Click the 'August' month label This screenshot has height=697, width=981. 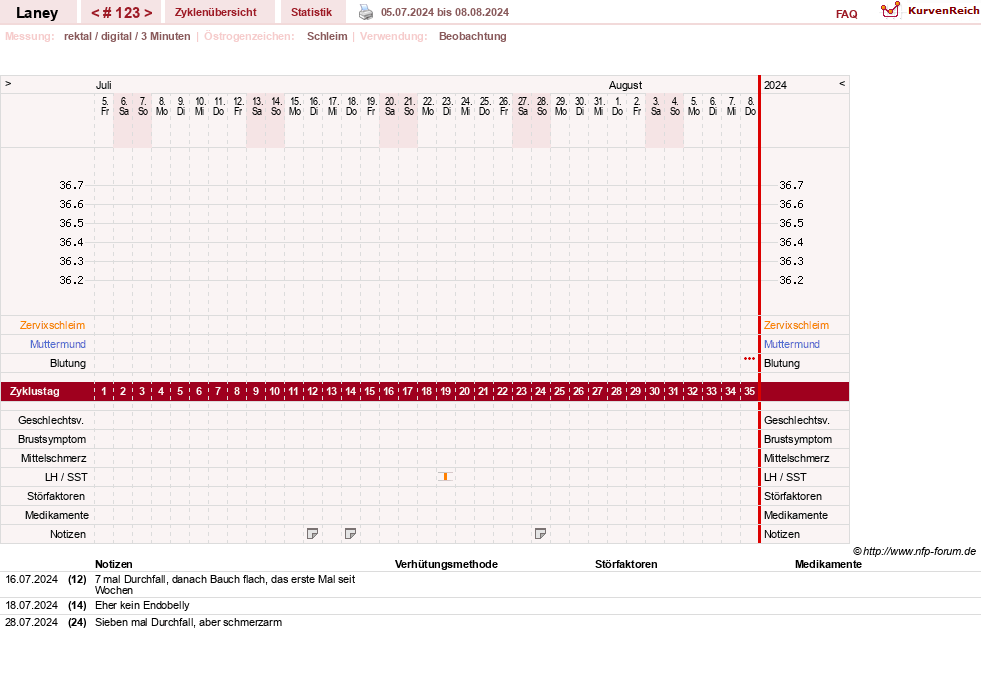(x=626, y=85)
